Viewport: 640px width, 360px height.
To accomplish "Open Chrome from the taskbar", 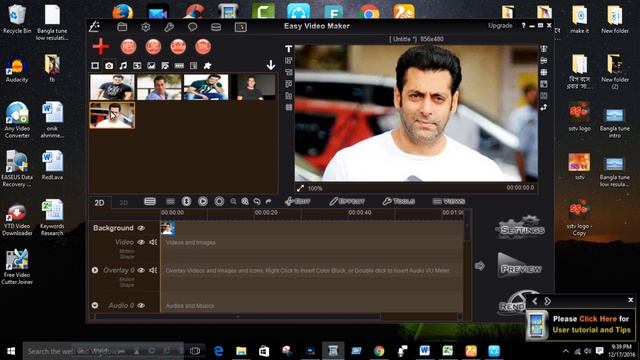I will point(379,351).
